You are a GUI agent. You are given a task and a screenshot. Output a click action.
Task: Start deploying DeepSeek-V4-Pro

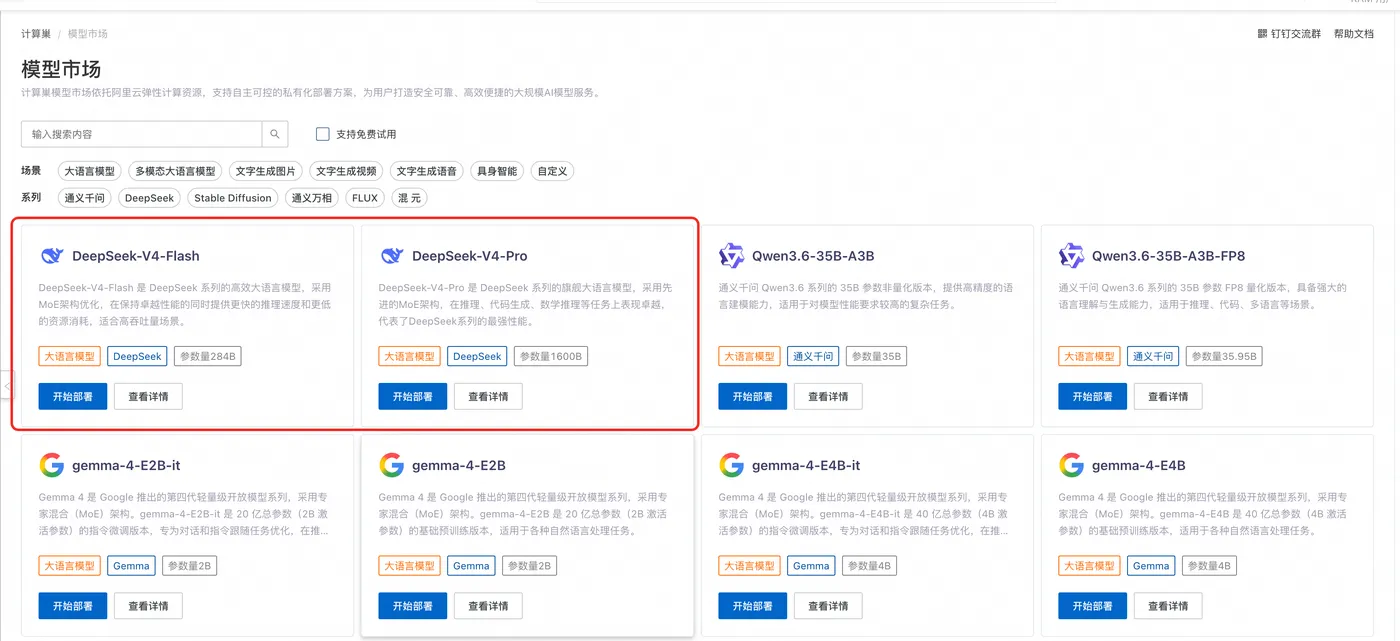click(413, 396)
